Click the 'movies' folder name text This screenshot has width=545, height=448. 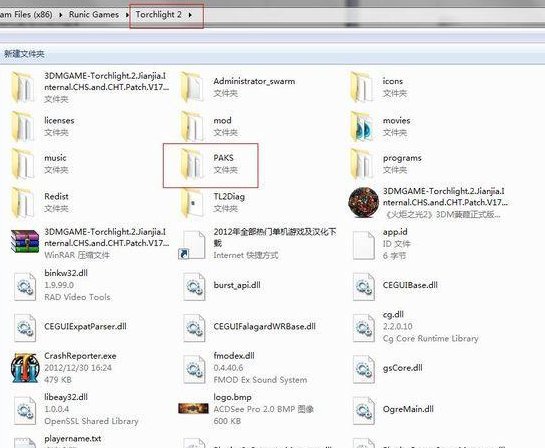pos(397,121)
